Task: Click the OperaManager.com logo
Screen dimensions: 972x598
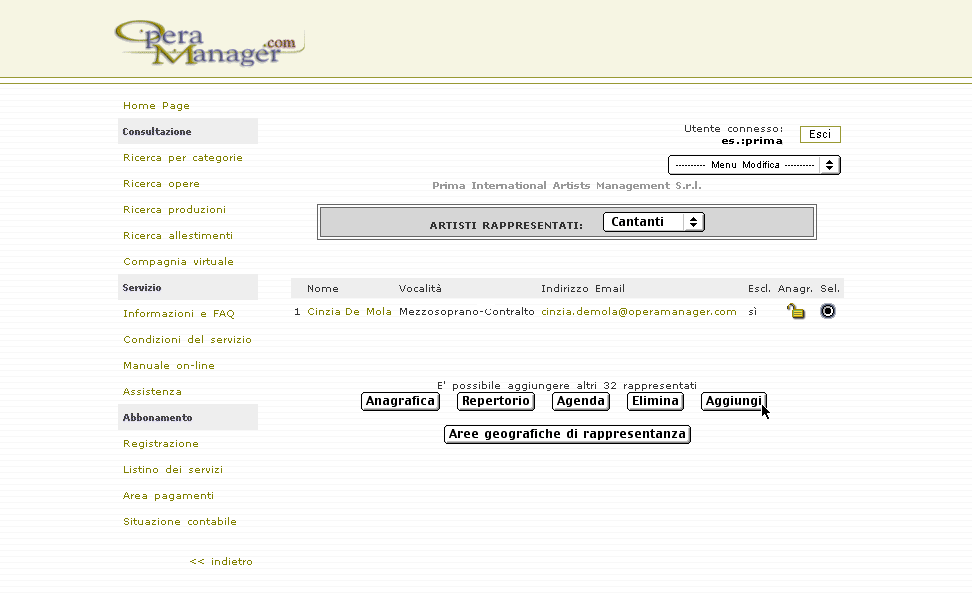Action: pyautogui.click(x=208, y=44)
